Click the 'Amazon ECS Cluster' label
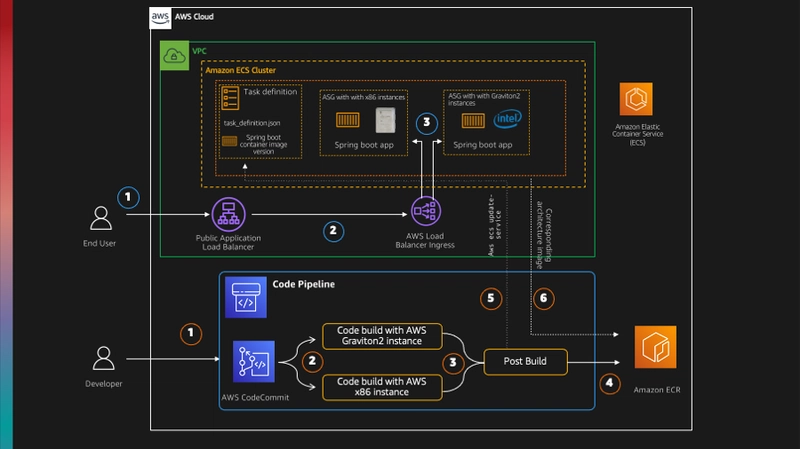The image size is (800, 449). coord(240,70)
